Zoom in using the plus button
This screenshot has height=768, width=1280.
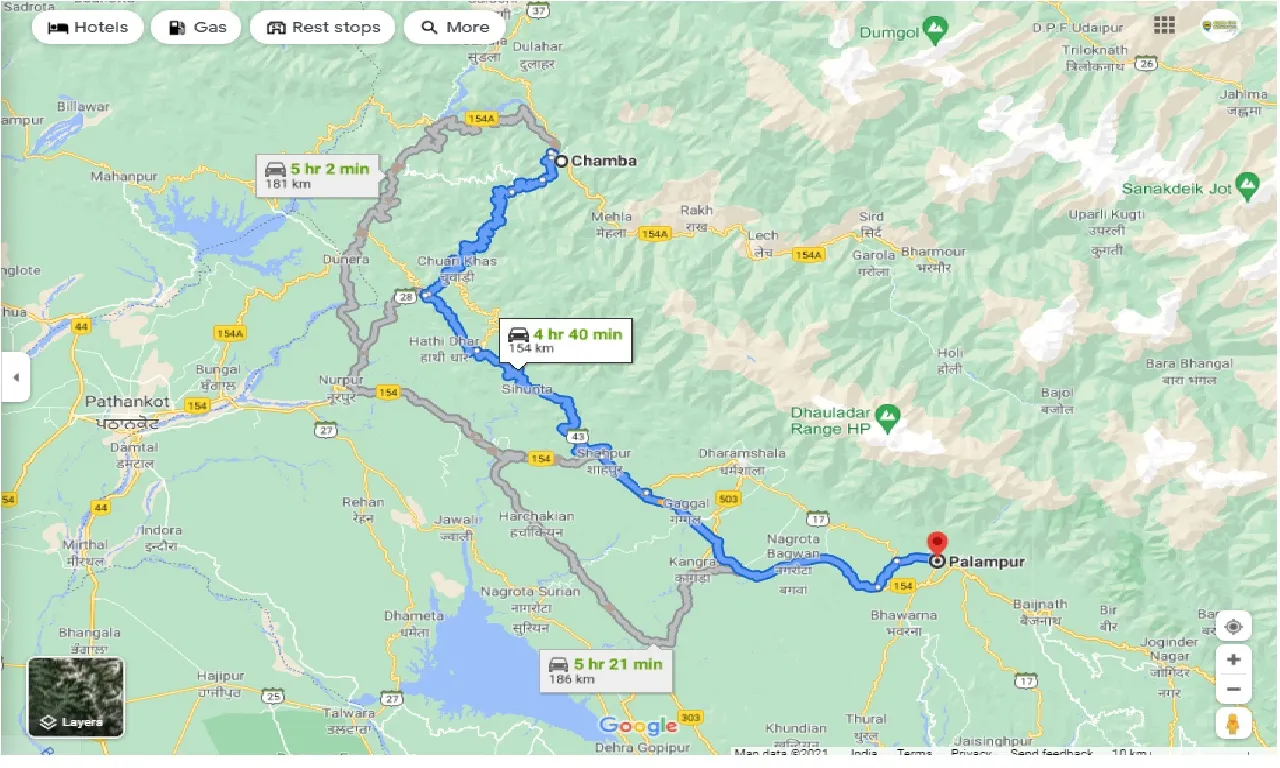coord(1233,660)
